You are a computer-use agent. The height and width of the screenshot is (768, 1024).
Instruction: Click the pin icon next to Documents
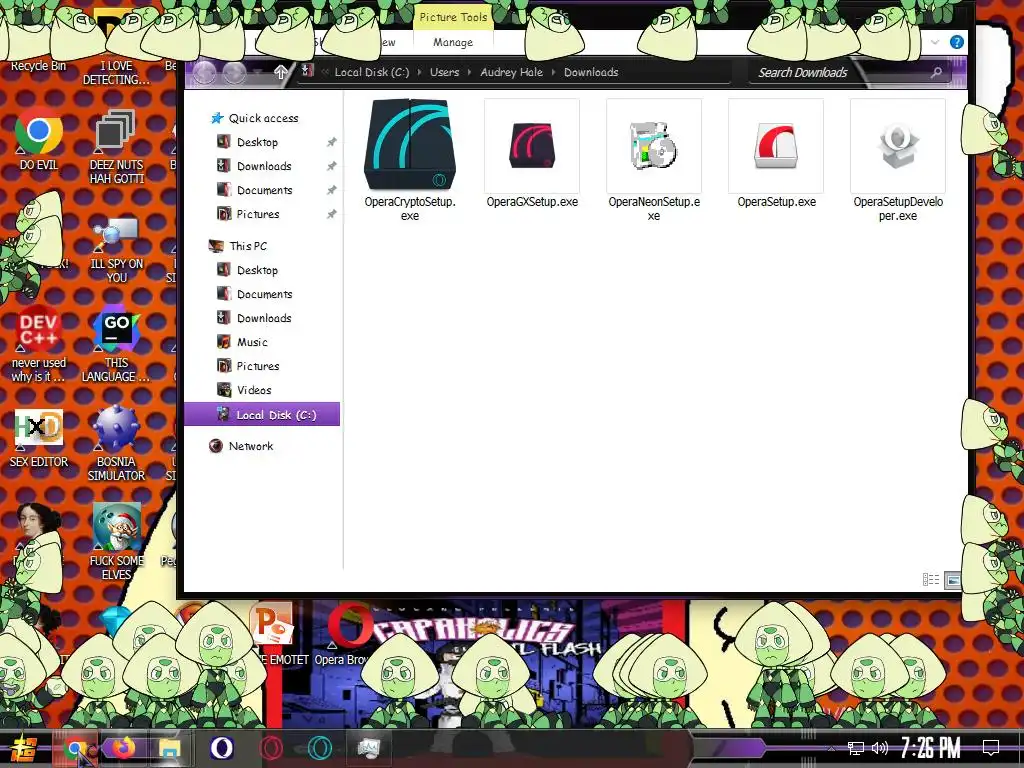tap(332, 190)
